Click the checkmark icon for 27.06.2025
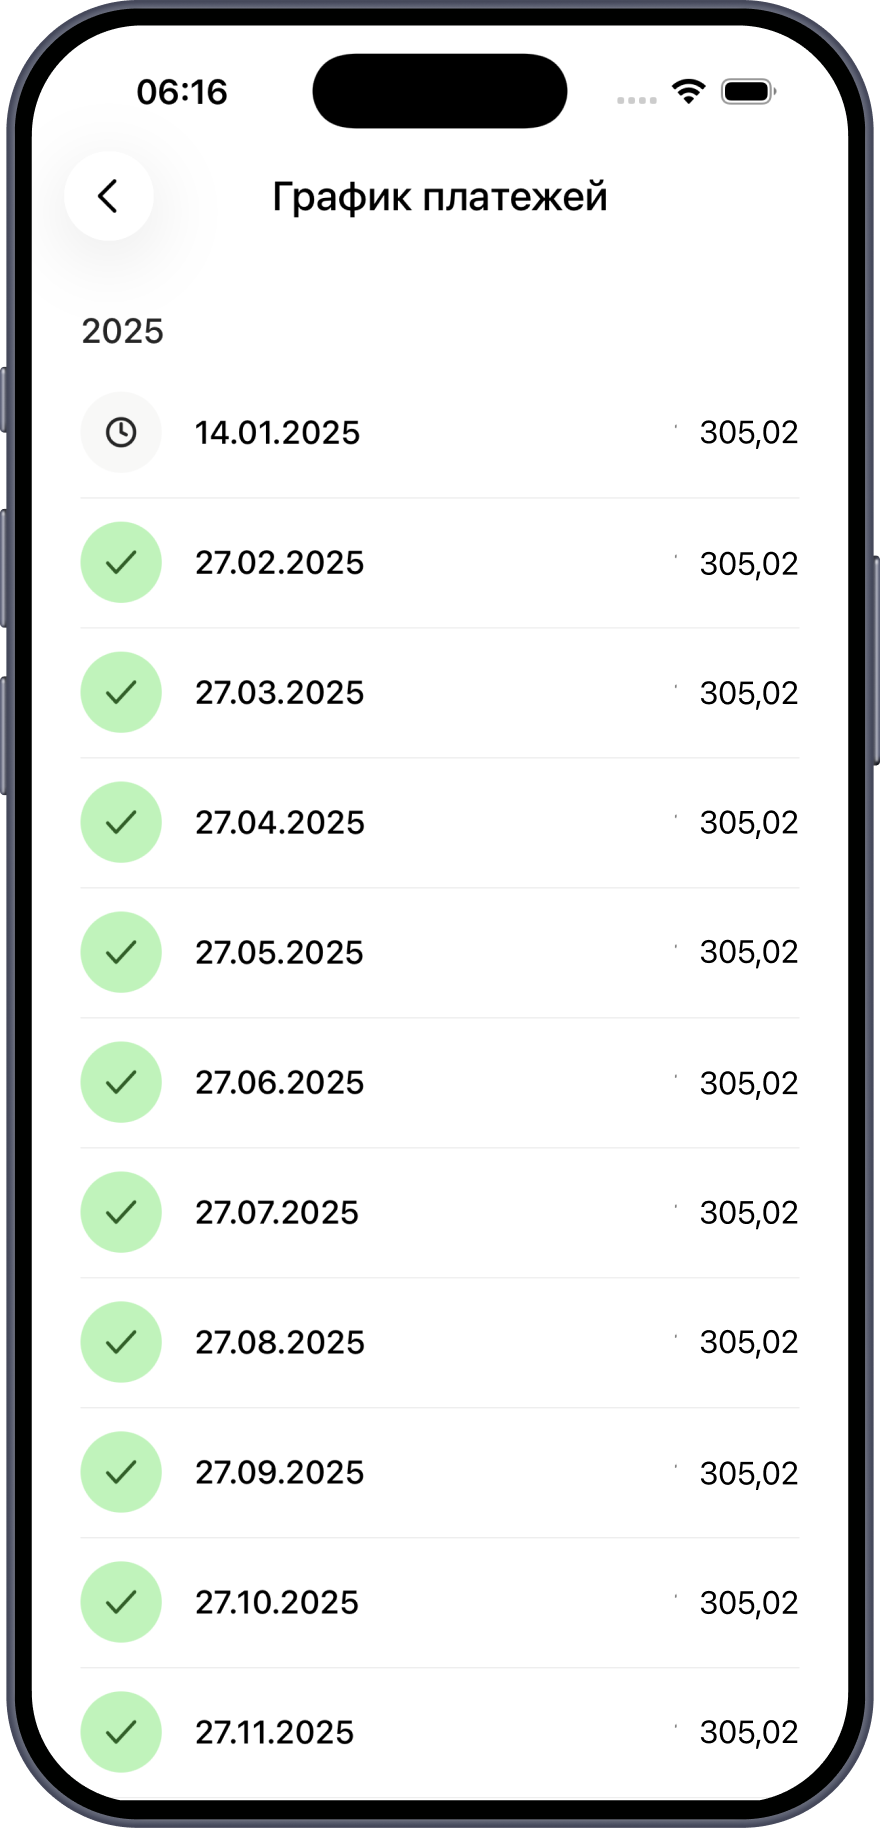The height and width of the screenshot is (1828, 880). coord(121,1082)
